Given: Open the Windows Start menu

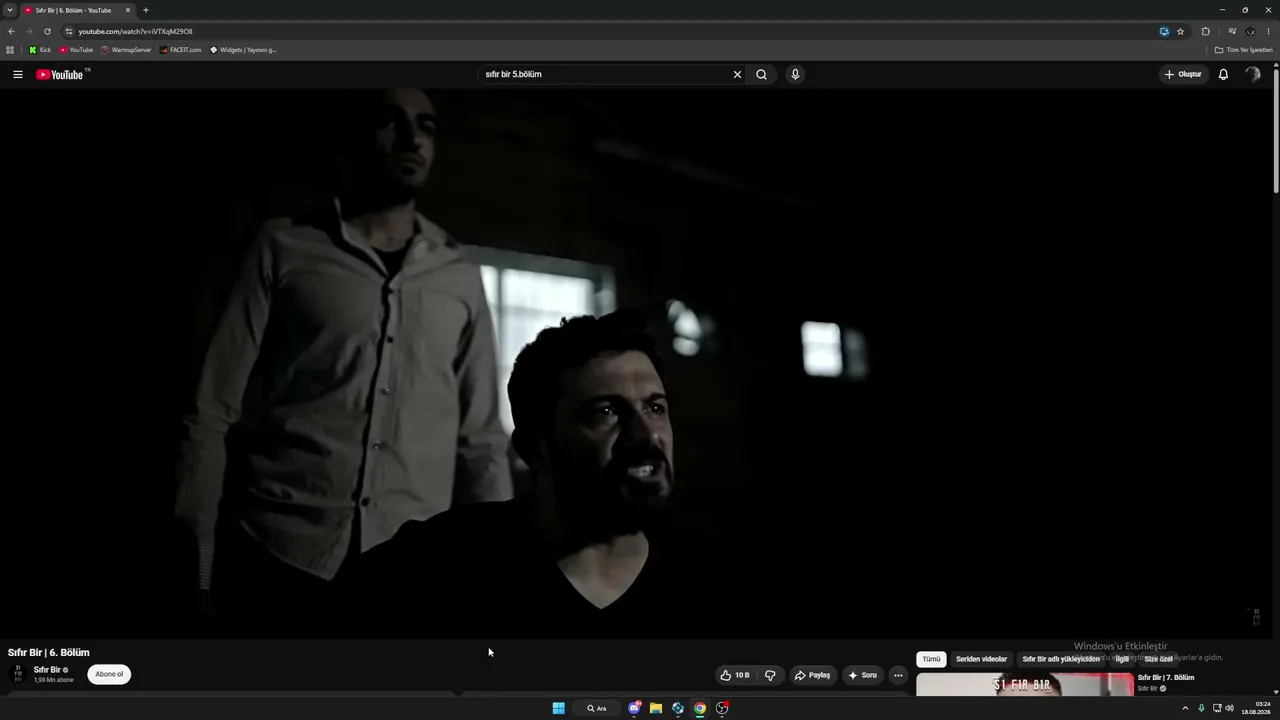Looking at the screenshot, I should [x=558, y=708].
